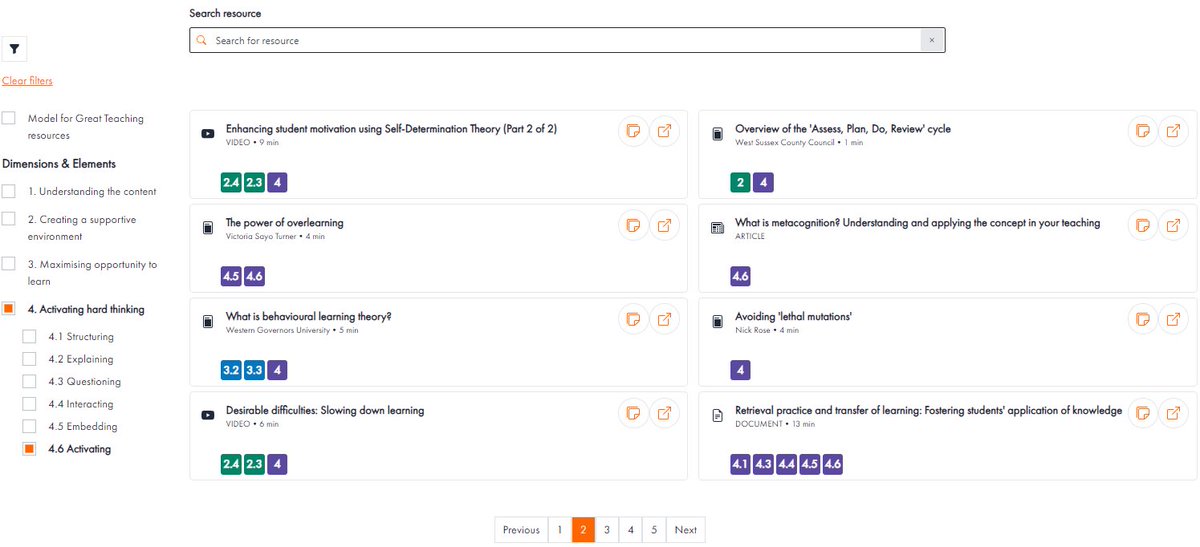The image size is (1200, 547).
Task: Click 4.1 tag on Retrieval practice card
Action: coord(741,464)
